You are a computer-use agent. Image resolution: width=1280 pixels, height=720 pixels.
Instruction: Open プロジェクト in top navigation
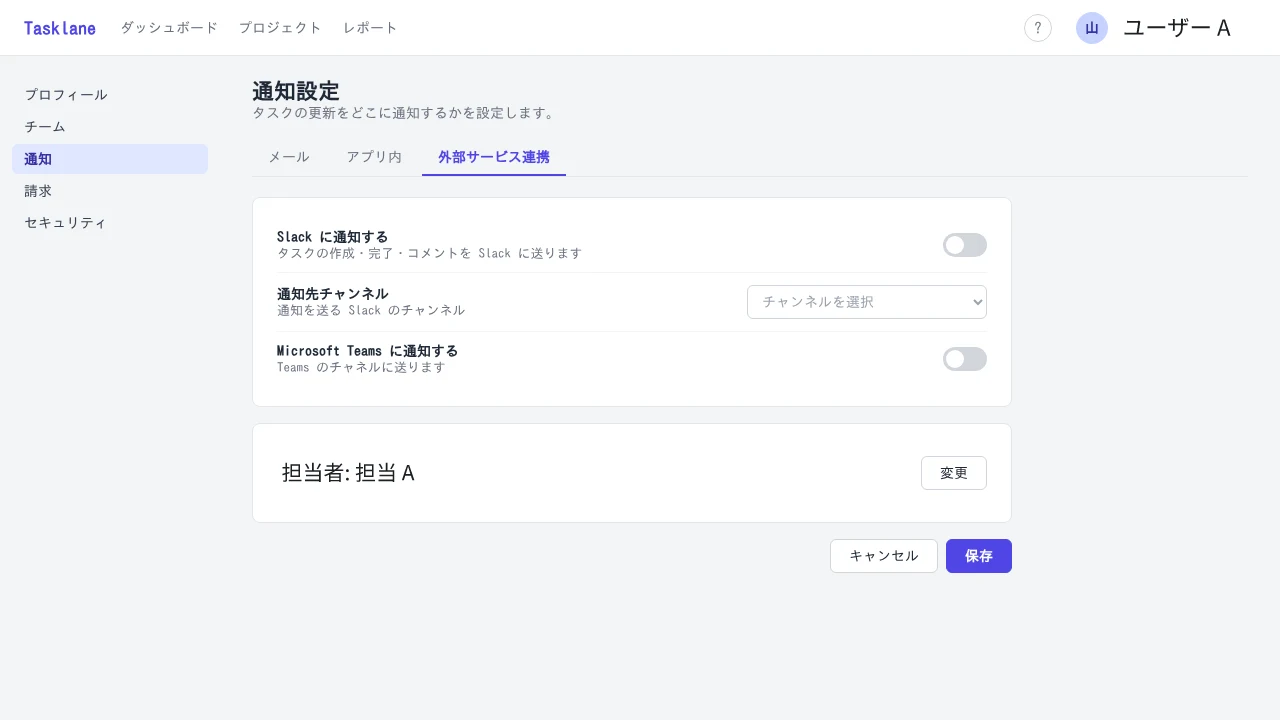tap(280, 28)
